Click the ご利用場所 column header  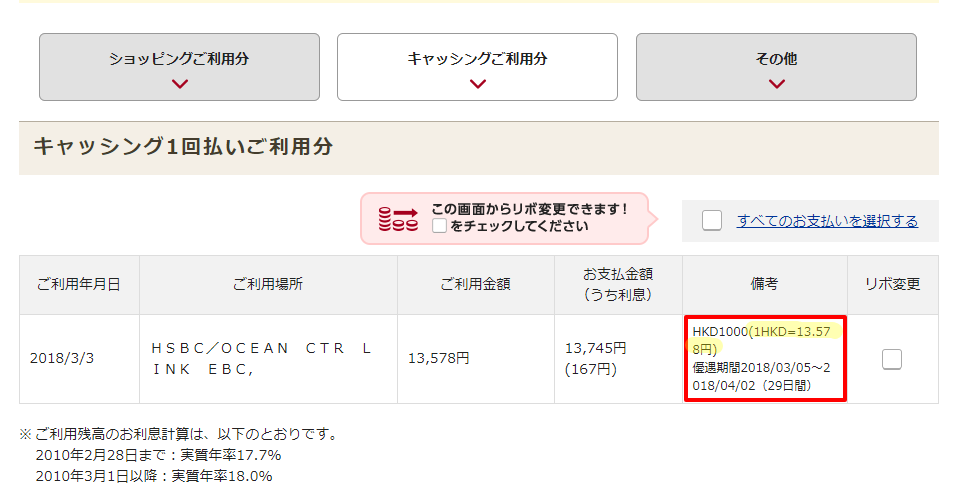coord(268,285)
